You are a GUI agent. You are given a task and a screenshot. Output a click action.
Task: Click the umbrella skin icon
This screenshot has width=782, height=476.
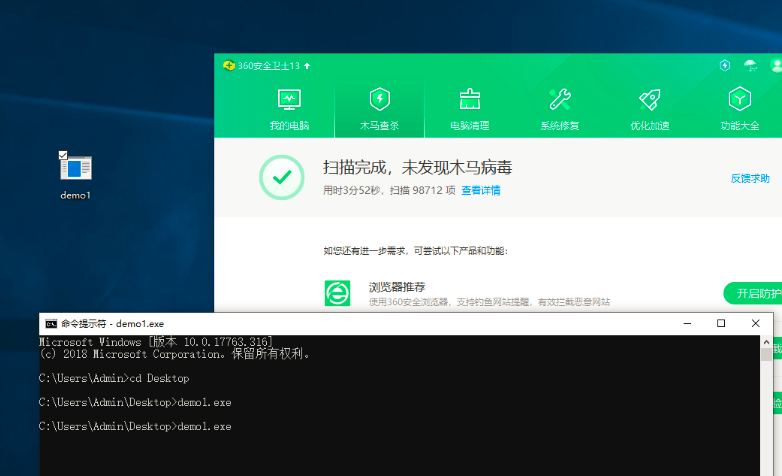click(750, 65)
